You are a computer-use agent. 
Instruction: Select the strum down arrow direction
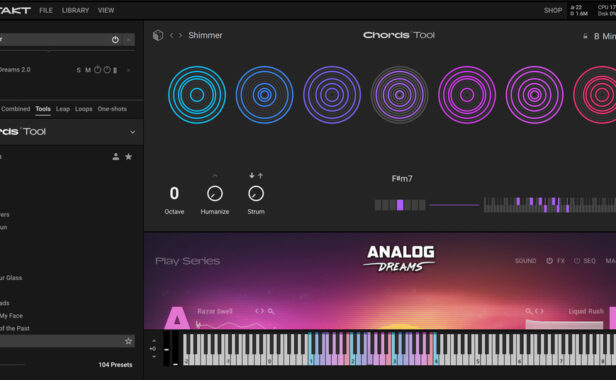252,175
